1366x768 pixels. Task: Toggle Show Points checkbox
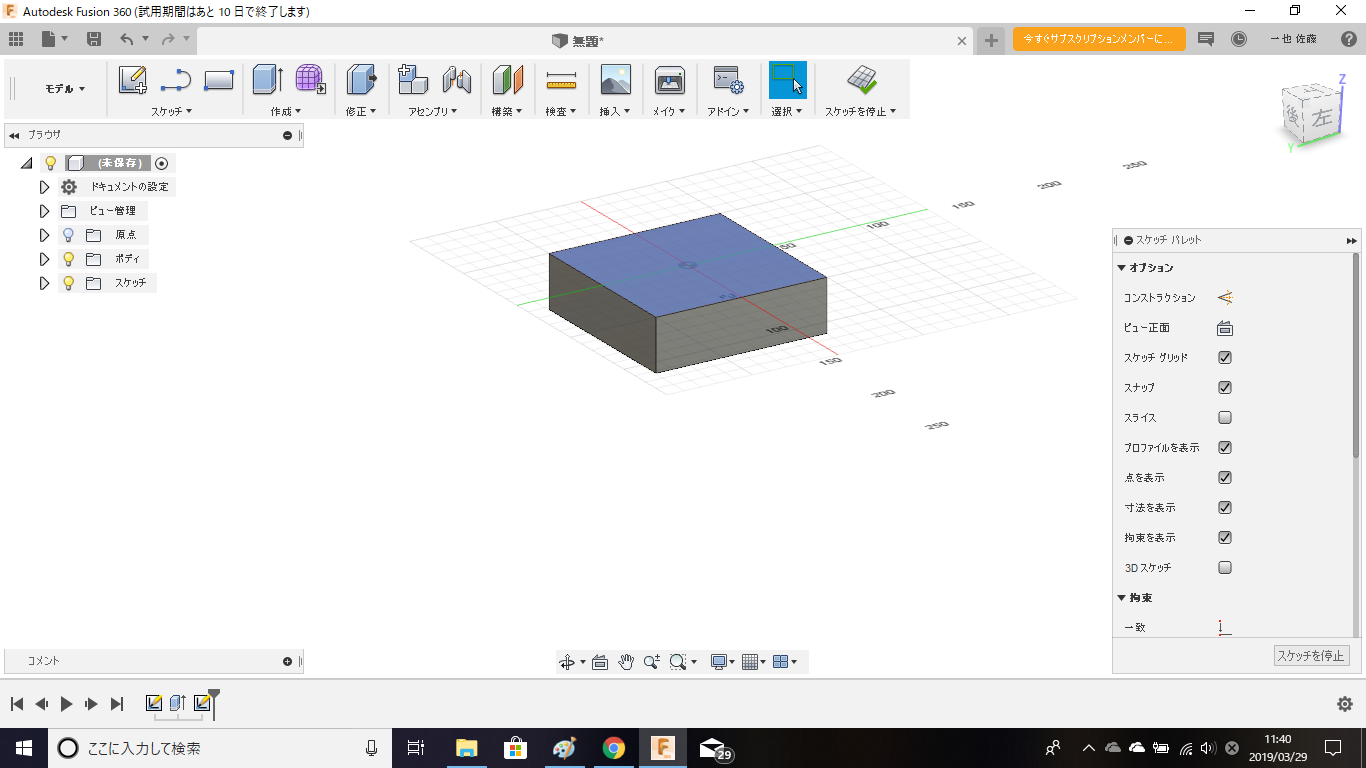click(1225, 478)
